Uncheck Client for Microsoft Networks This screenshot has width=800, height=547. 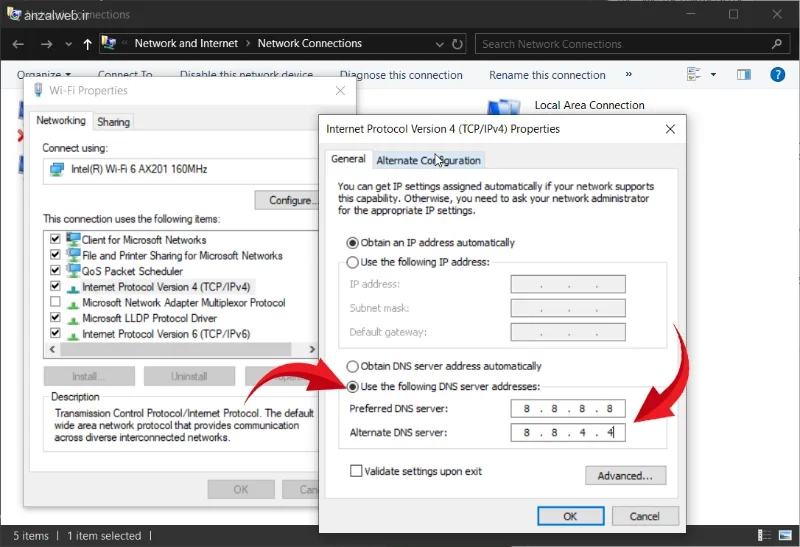(55, 238)
